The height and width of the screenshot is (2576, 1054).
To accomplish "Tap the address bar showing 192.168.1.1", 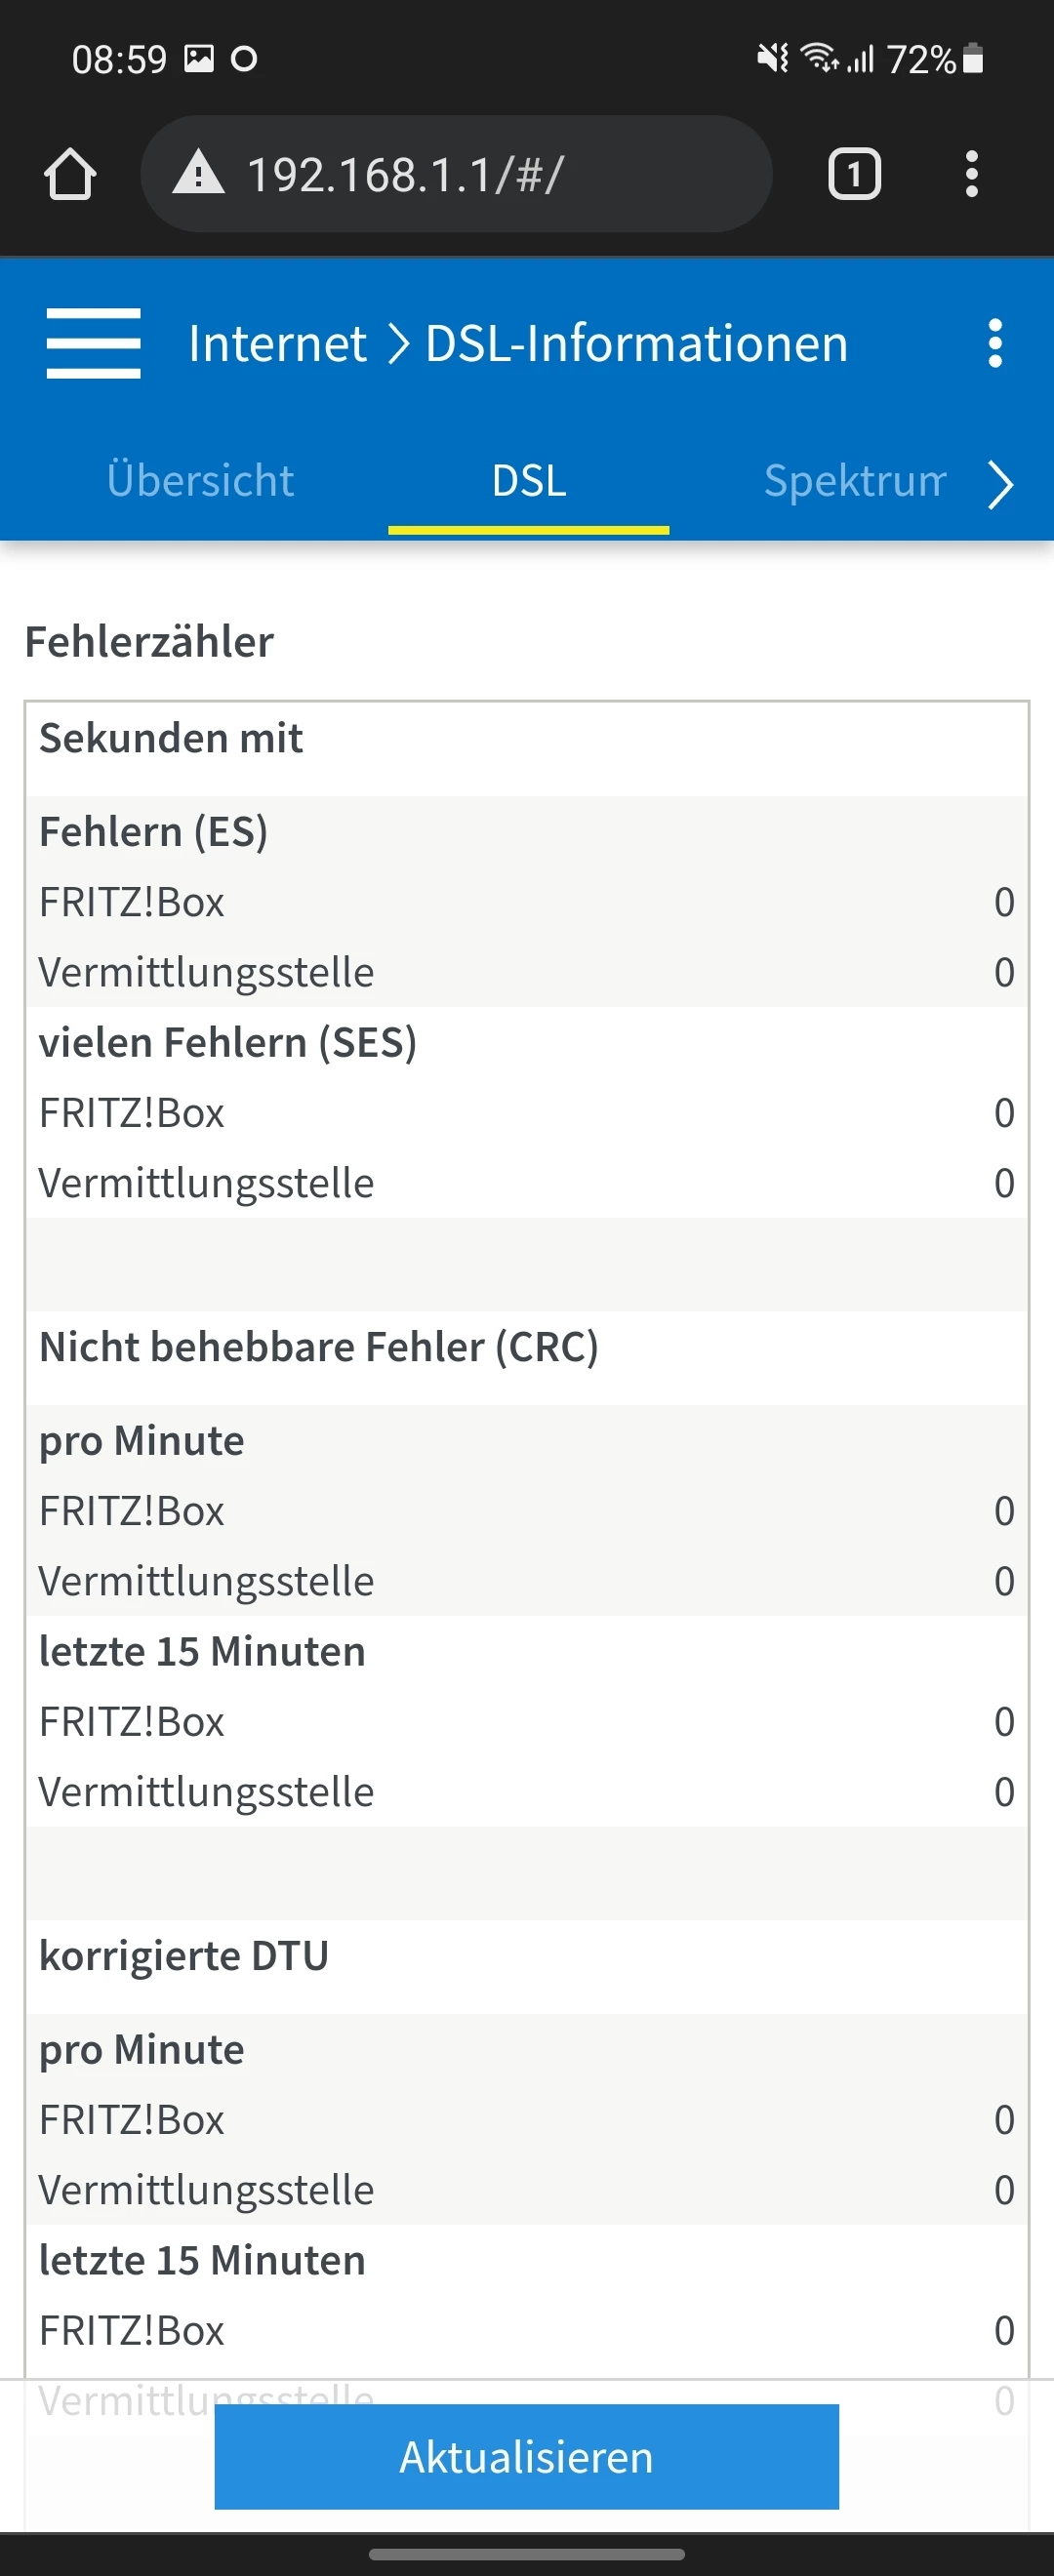I will [x=456, y=174].
